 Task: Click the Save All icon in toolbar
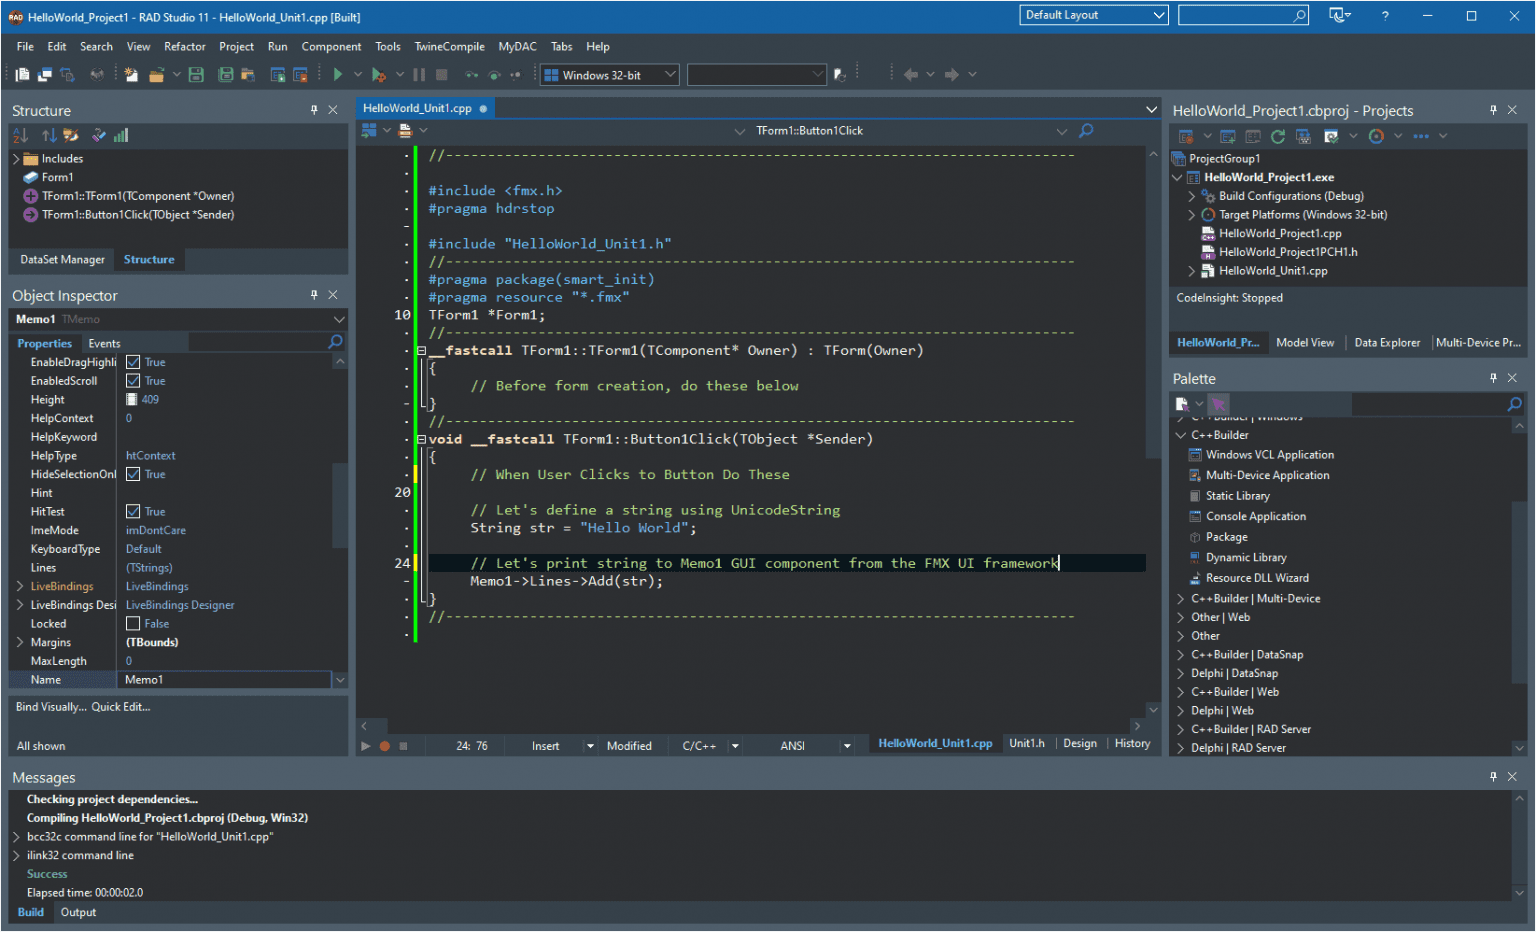coord(226,74)
